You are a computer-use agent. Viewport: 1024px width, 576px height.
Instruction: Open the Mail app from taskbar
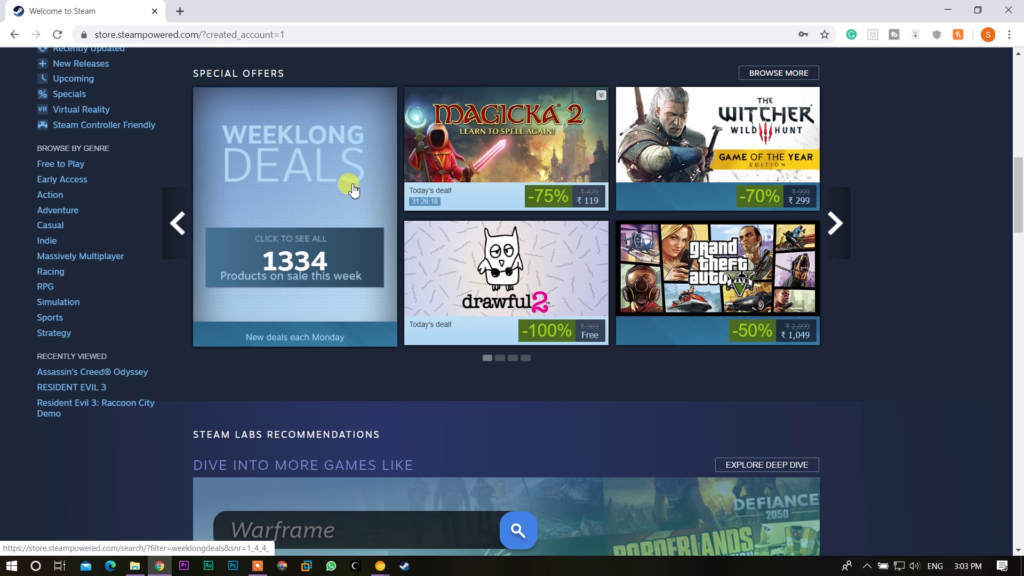[86, 566]
